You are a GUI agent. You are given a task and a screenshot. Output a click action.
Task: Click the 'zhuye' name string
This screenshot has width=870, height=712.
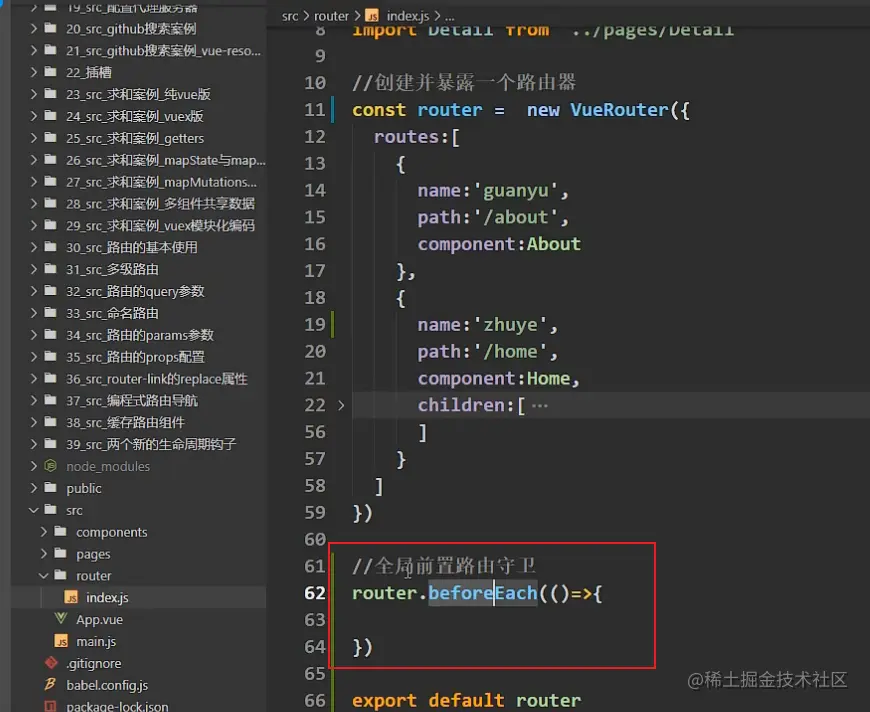pyautogui.click(x=510, y=325)
